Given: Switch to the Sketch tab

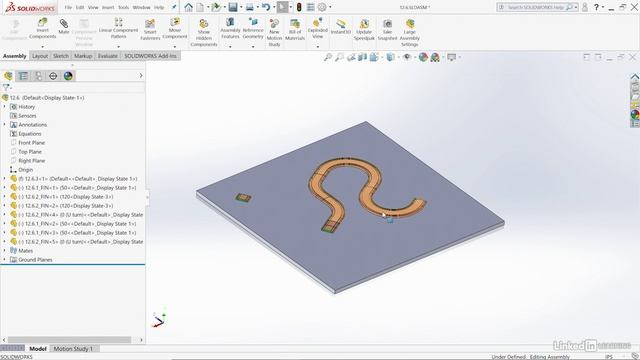Looking at the screenshot, I should 61,56.
